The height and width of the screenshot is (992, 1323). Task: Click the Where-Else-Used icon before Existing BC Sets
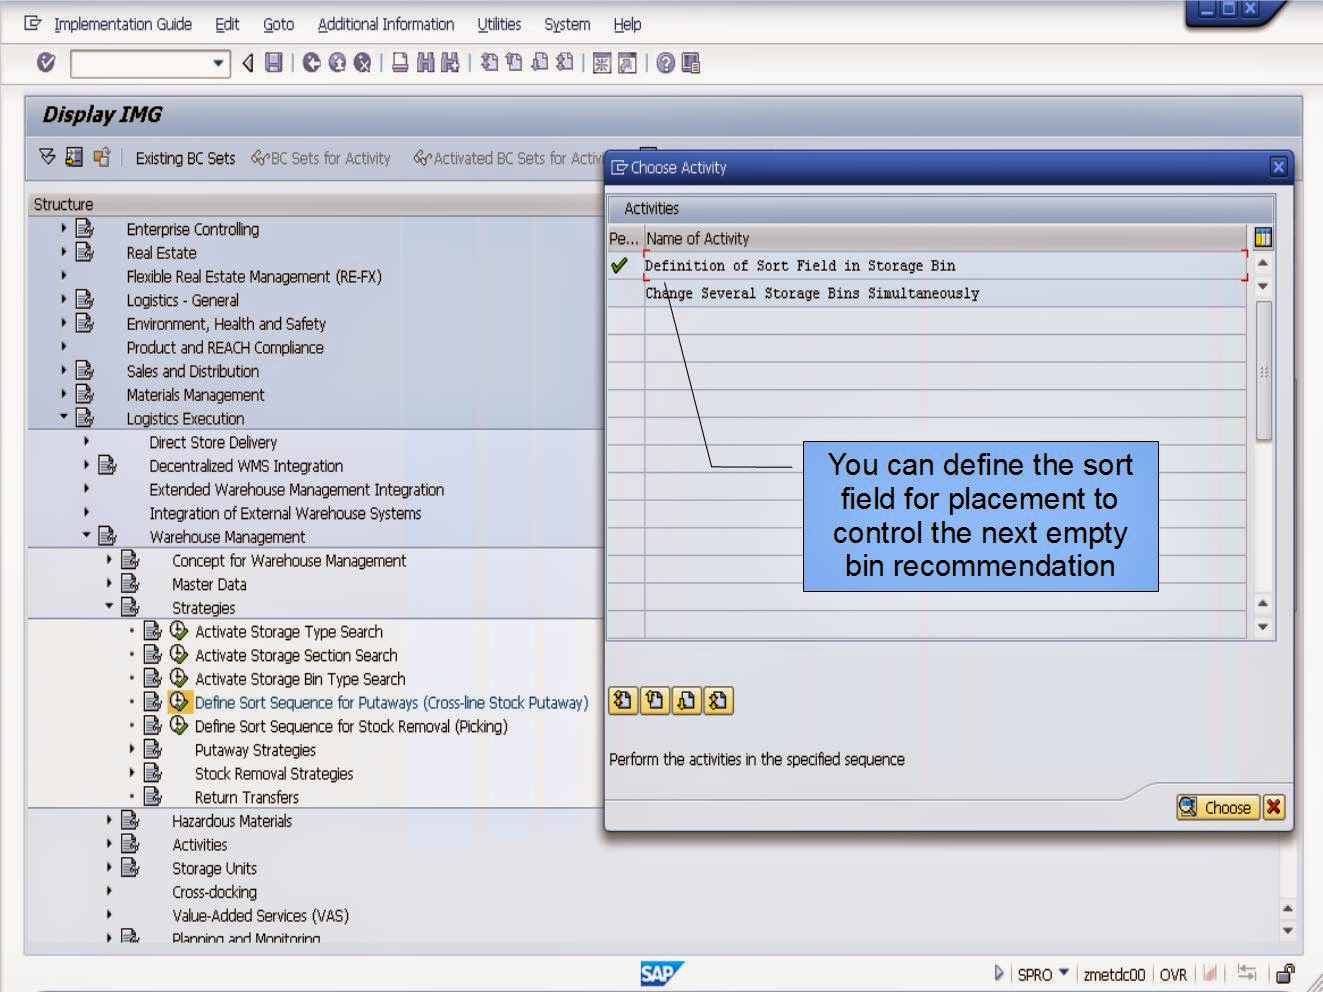tap(101, 157)
